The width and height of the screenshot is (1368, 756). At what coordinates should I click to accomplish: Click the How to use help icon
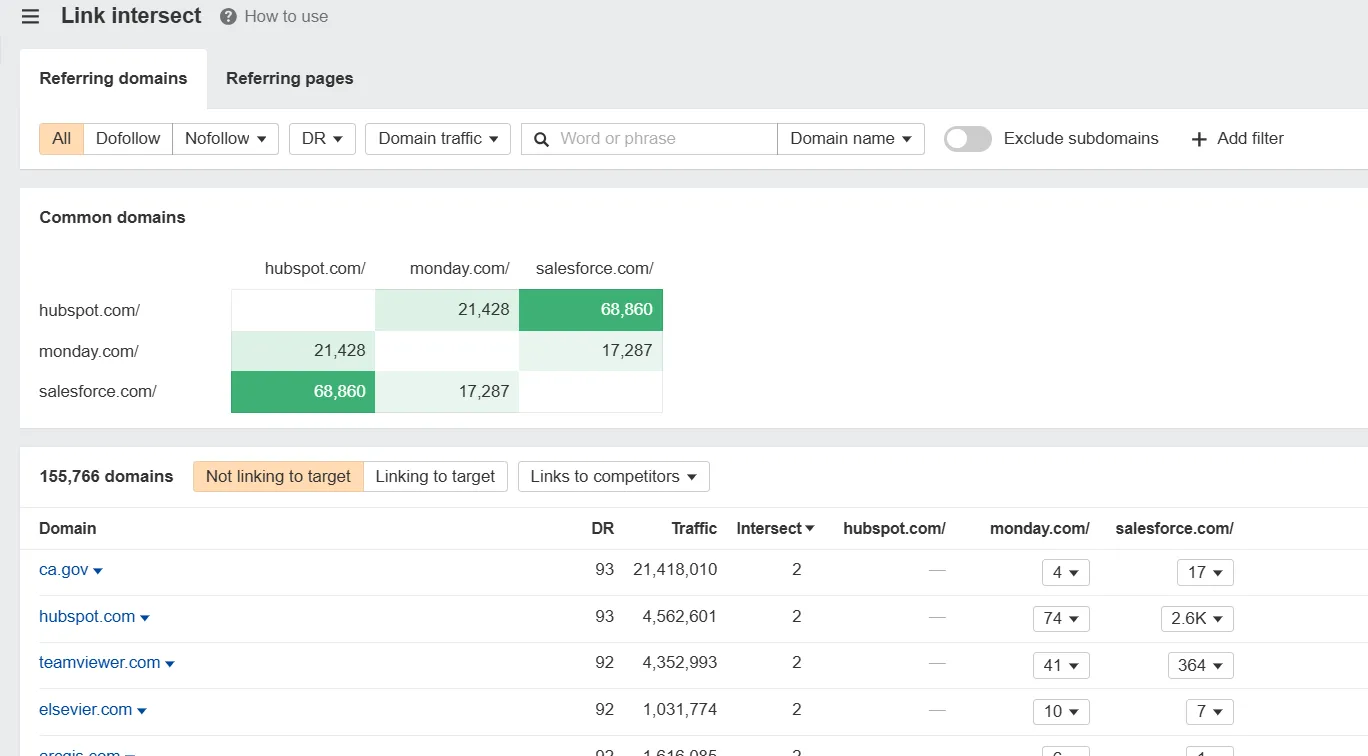(228, 17)
